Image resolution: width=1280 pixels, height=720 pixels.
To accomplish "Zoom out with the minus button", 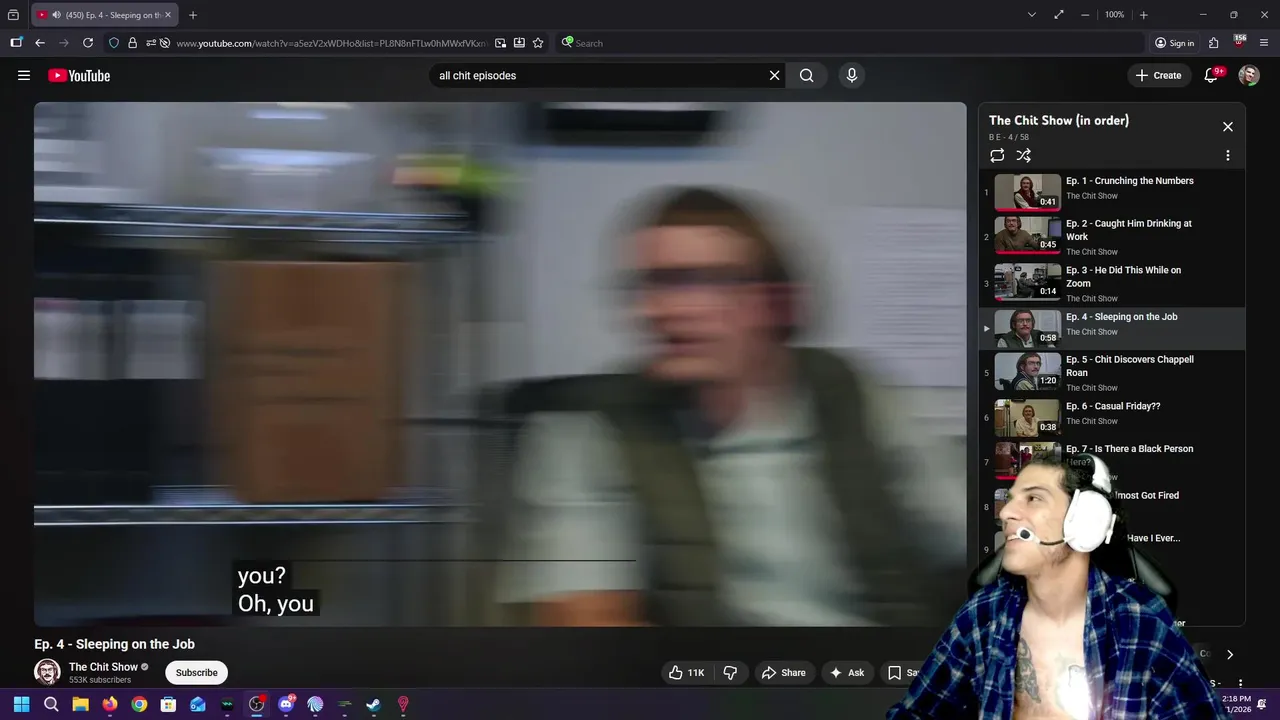I will pos(1086,15).
